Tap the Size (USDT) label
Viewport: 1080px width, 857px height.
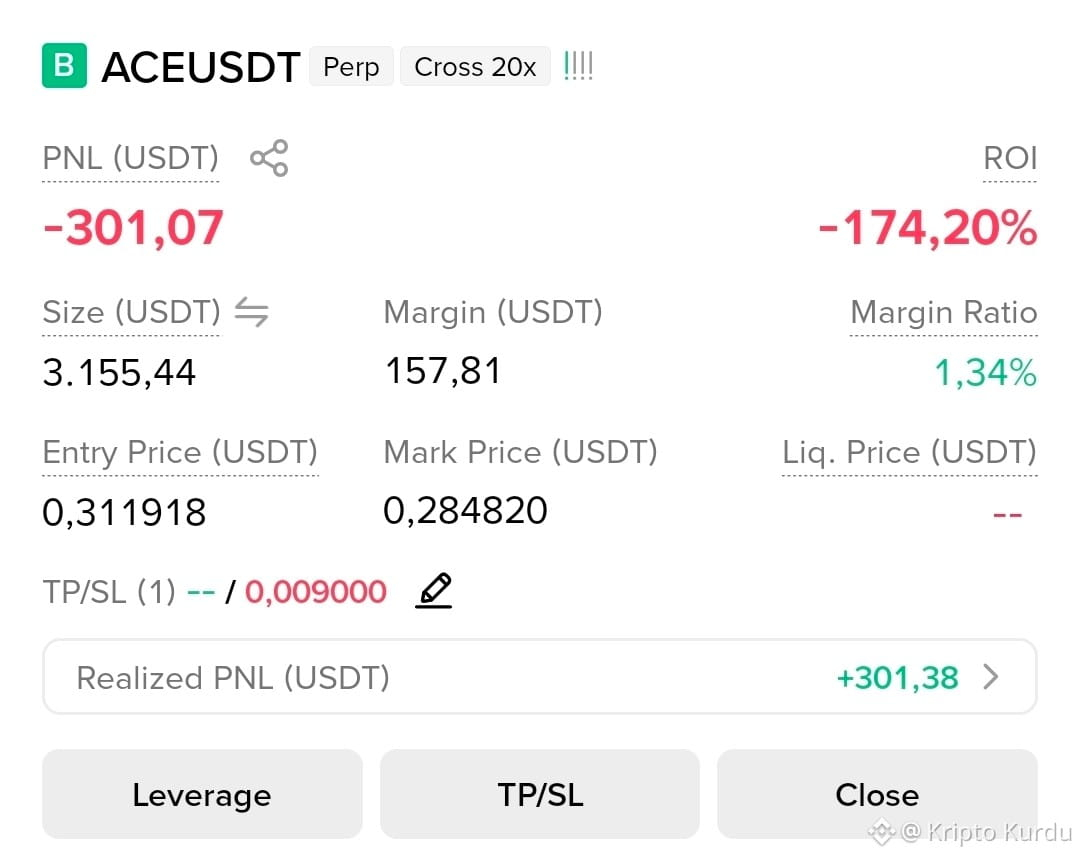[132, 312]
